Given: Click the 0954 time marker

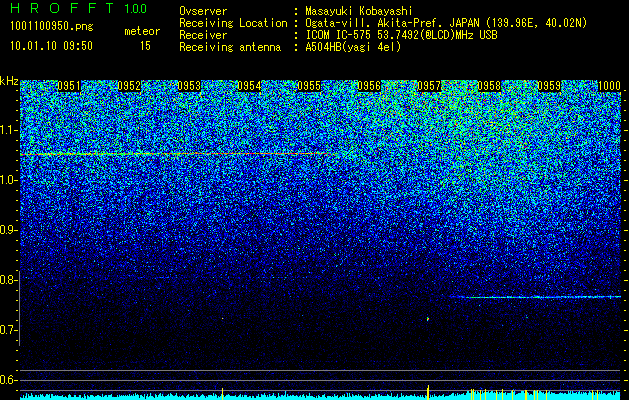Looking at the screenshot, I should point(249,86).
